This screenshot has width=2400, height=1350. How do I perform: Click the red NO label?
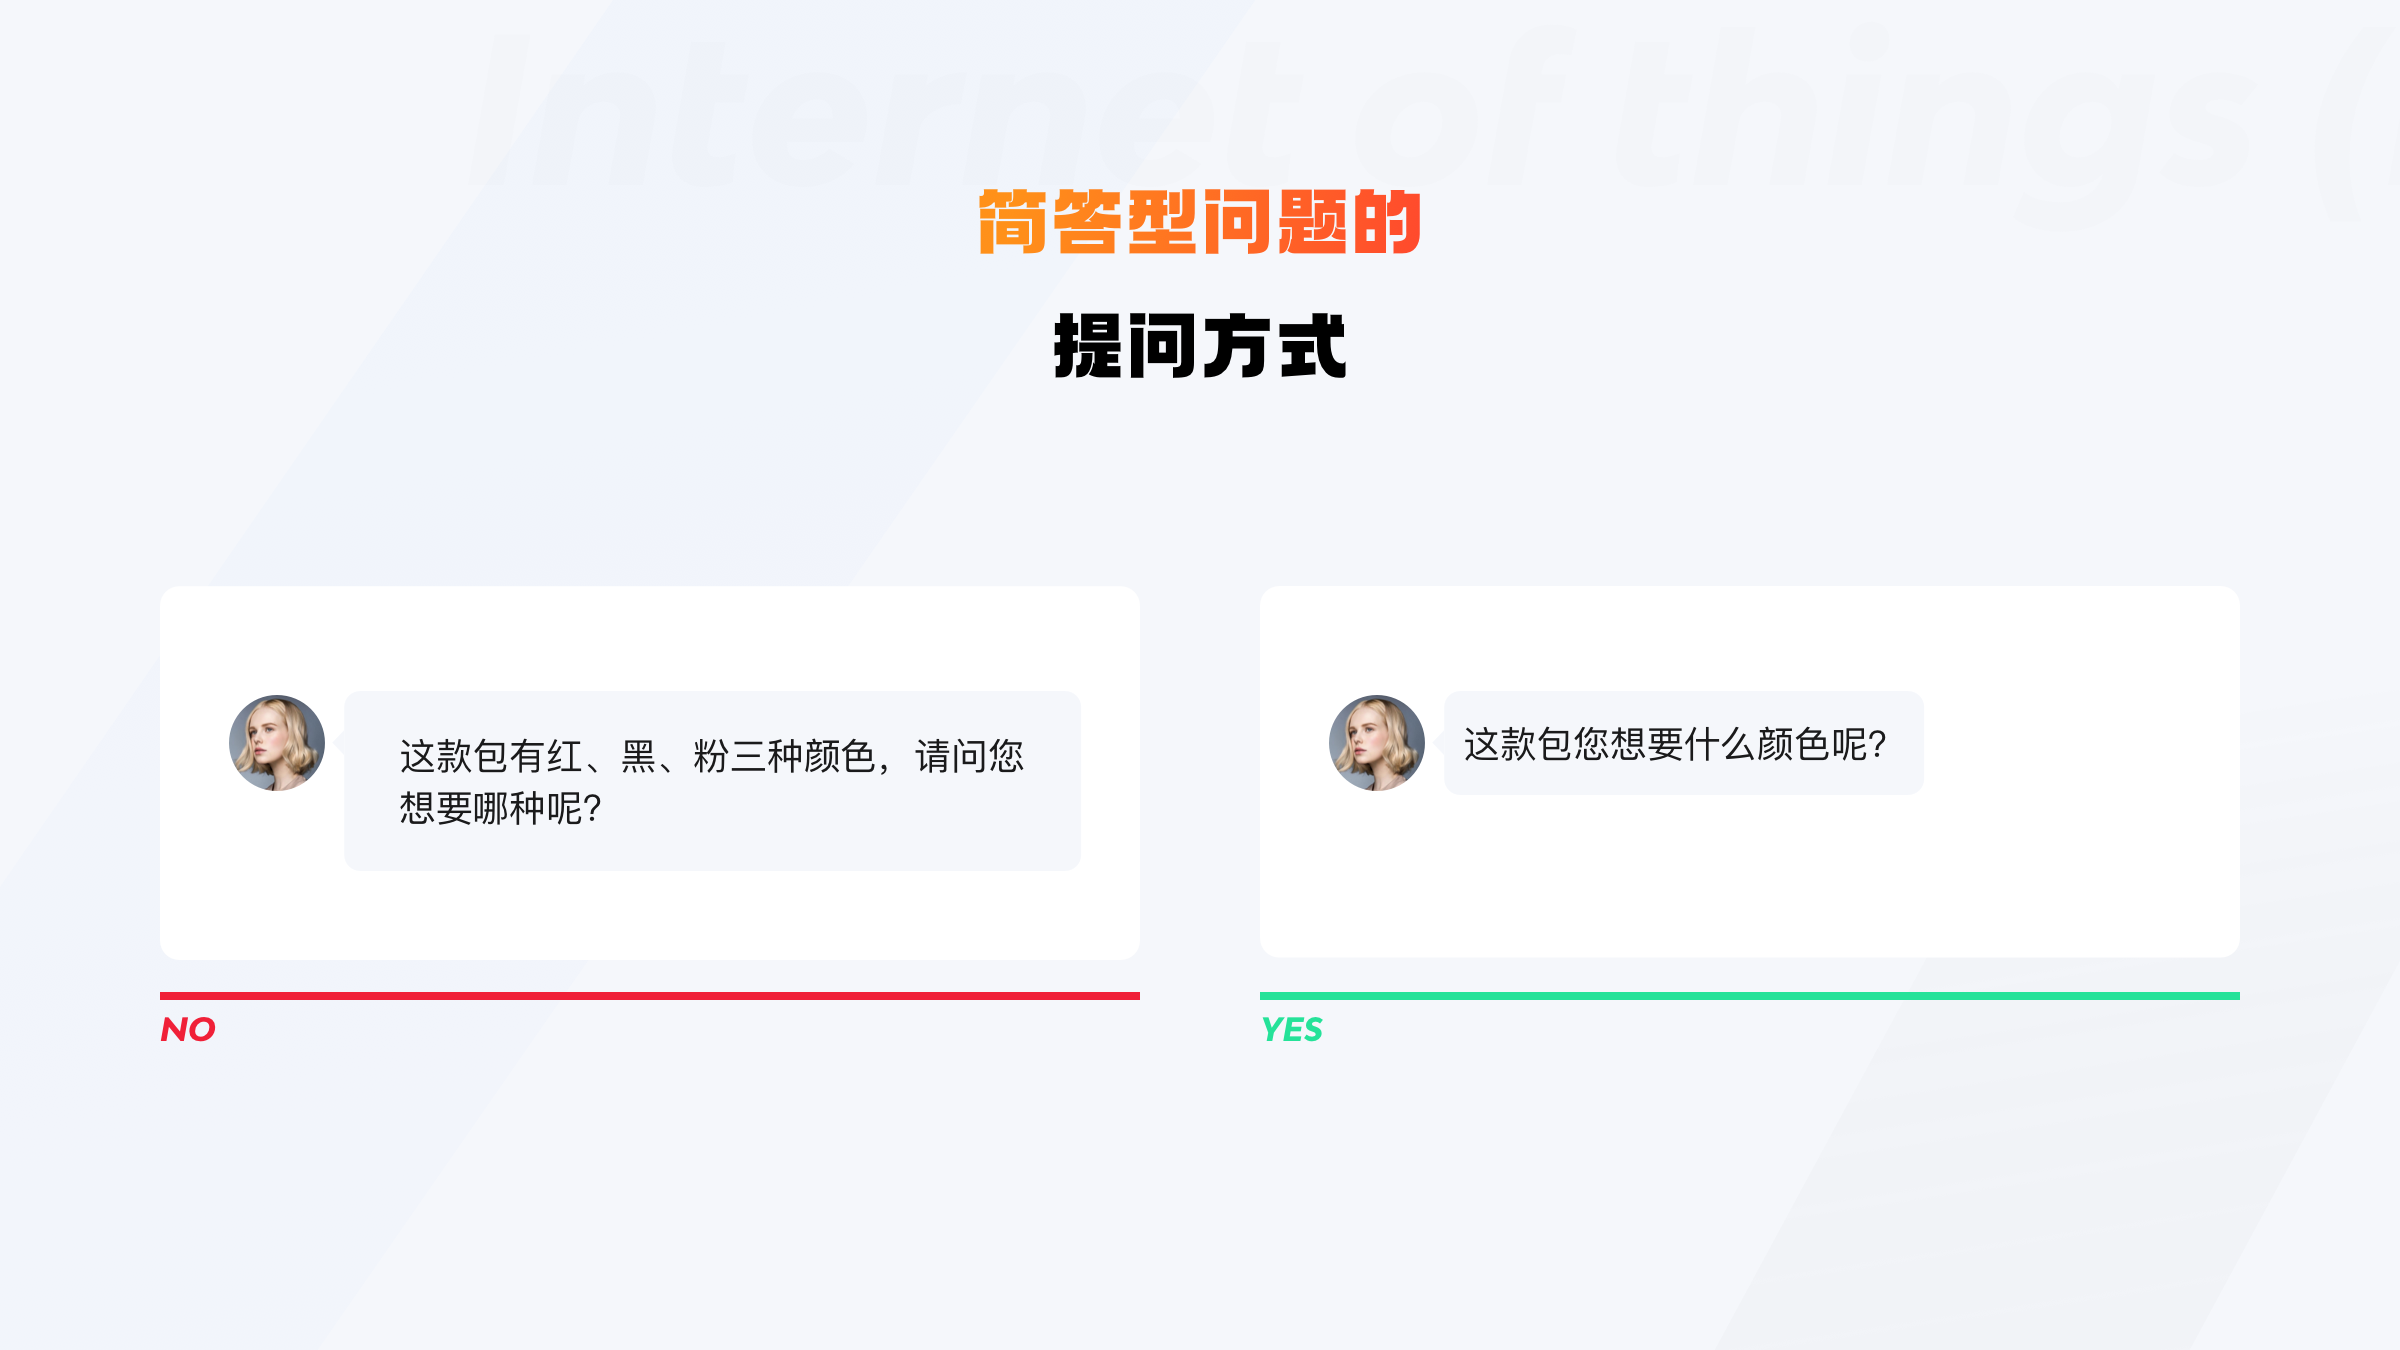click(188, 1029)
